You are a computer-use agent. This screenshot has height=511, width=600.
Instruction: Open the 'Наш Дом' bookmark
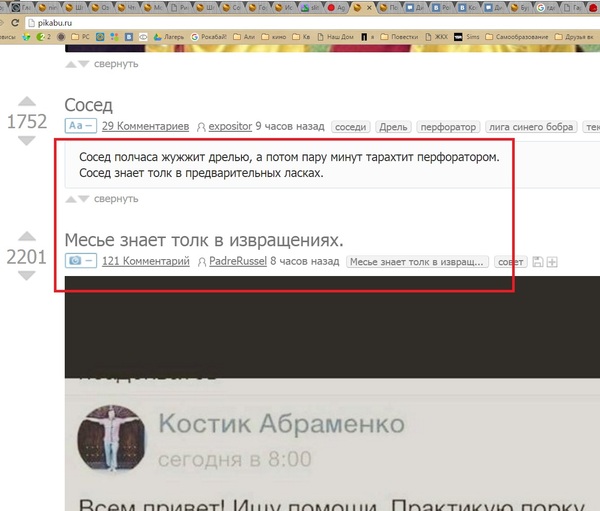coord(336,37)
